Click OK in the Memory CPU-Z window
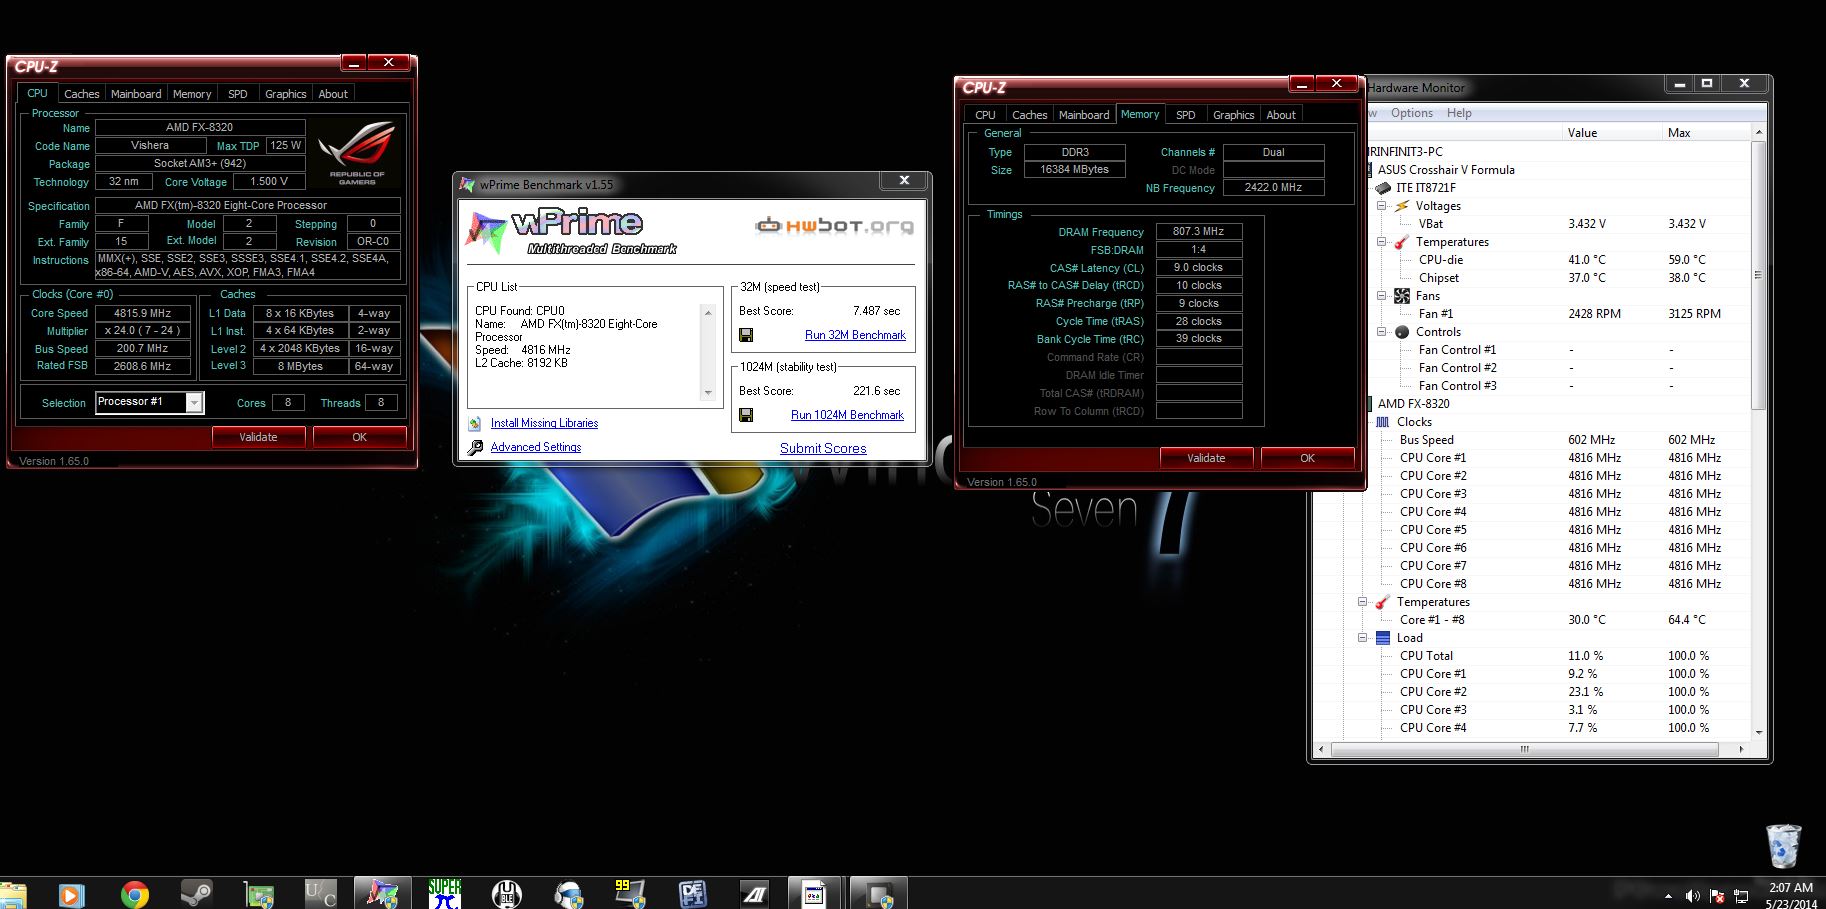1826x909 pixels. point(1307,458)
